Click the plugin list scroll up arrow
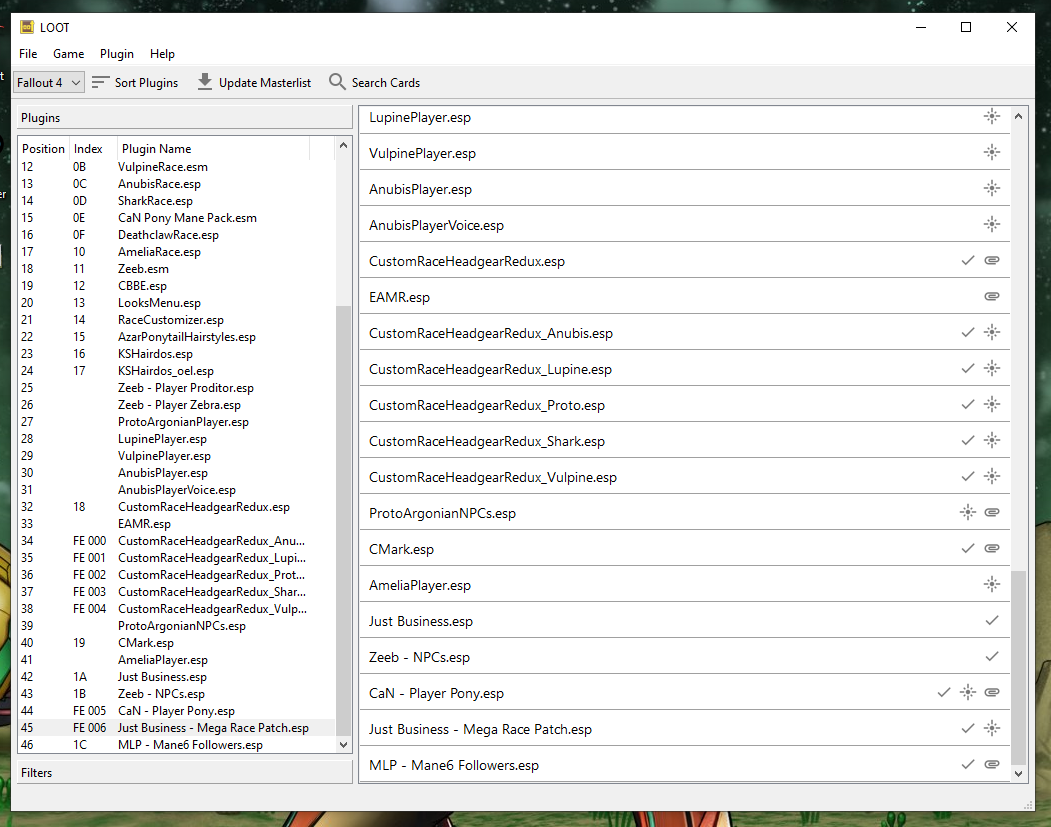This screenshot has height=827, width=1051. (x=343, y=145)
